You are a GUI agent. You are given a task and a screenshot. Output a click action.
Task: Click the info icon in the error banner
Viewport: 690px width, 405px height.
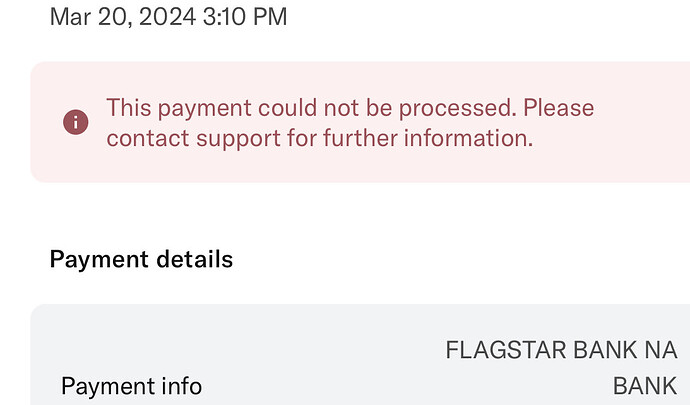[76, 122]
